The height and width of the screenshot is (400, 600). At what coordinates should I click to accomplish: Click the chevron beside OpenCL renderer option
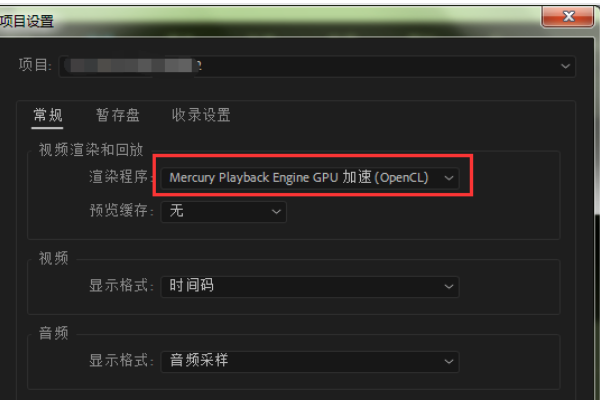[x=449, y=178]
